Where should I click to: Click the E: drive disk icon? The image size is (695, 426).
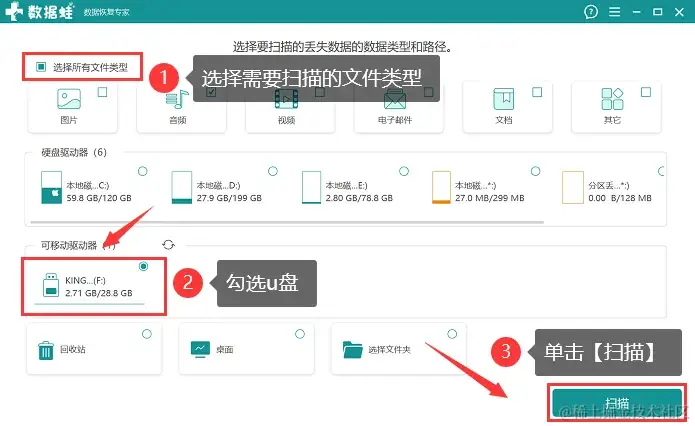point(311,188)
